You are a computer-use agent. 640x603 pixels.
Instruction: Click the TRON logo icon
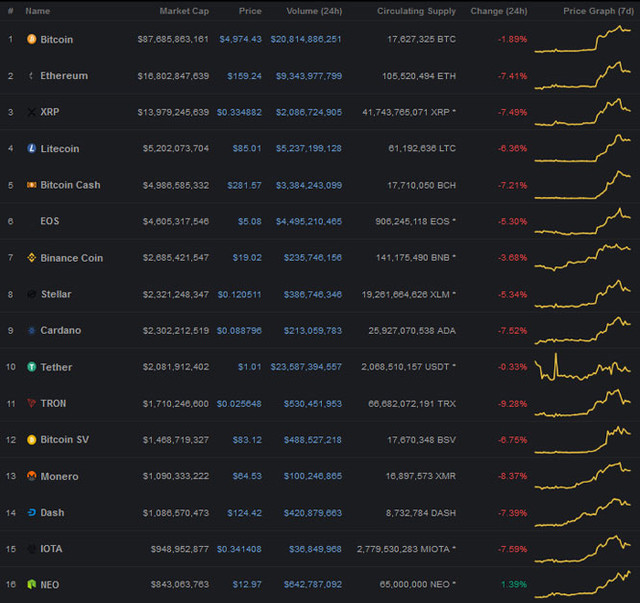pos(31,403)
